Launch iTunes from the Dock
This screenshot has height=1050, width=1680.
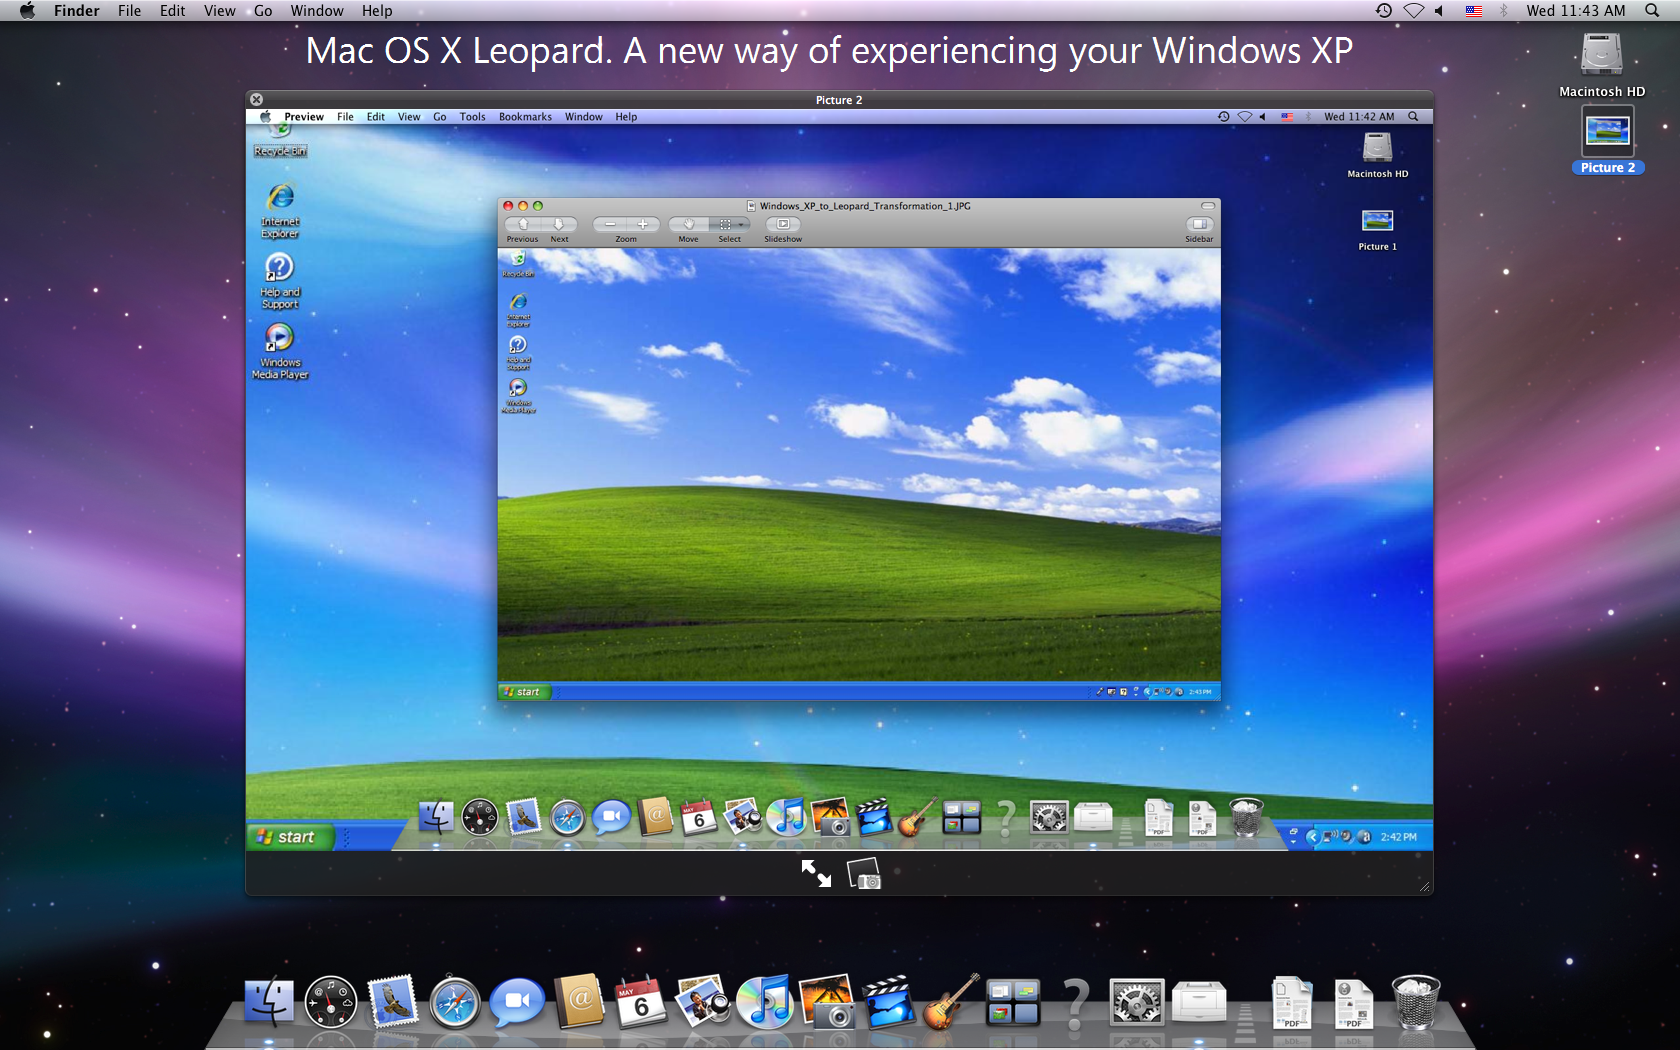click(766, 1003)
